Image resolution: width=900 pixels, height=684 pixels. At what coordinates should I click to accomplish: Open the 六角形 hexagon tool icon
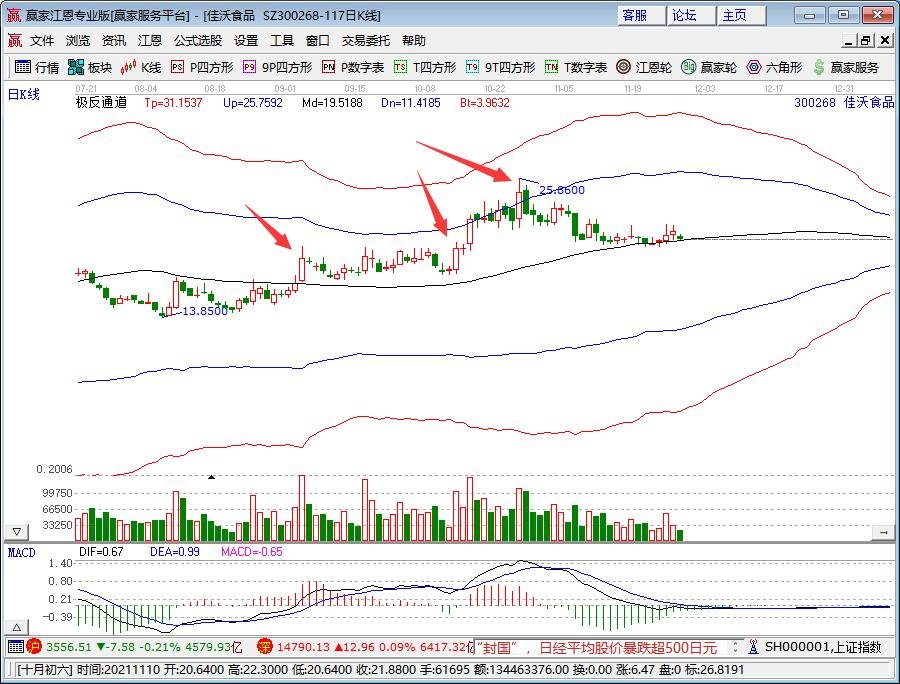[x=754, y=67]
